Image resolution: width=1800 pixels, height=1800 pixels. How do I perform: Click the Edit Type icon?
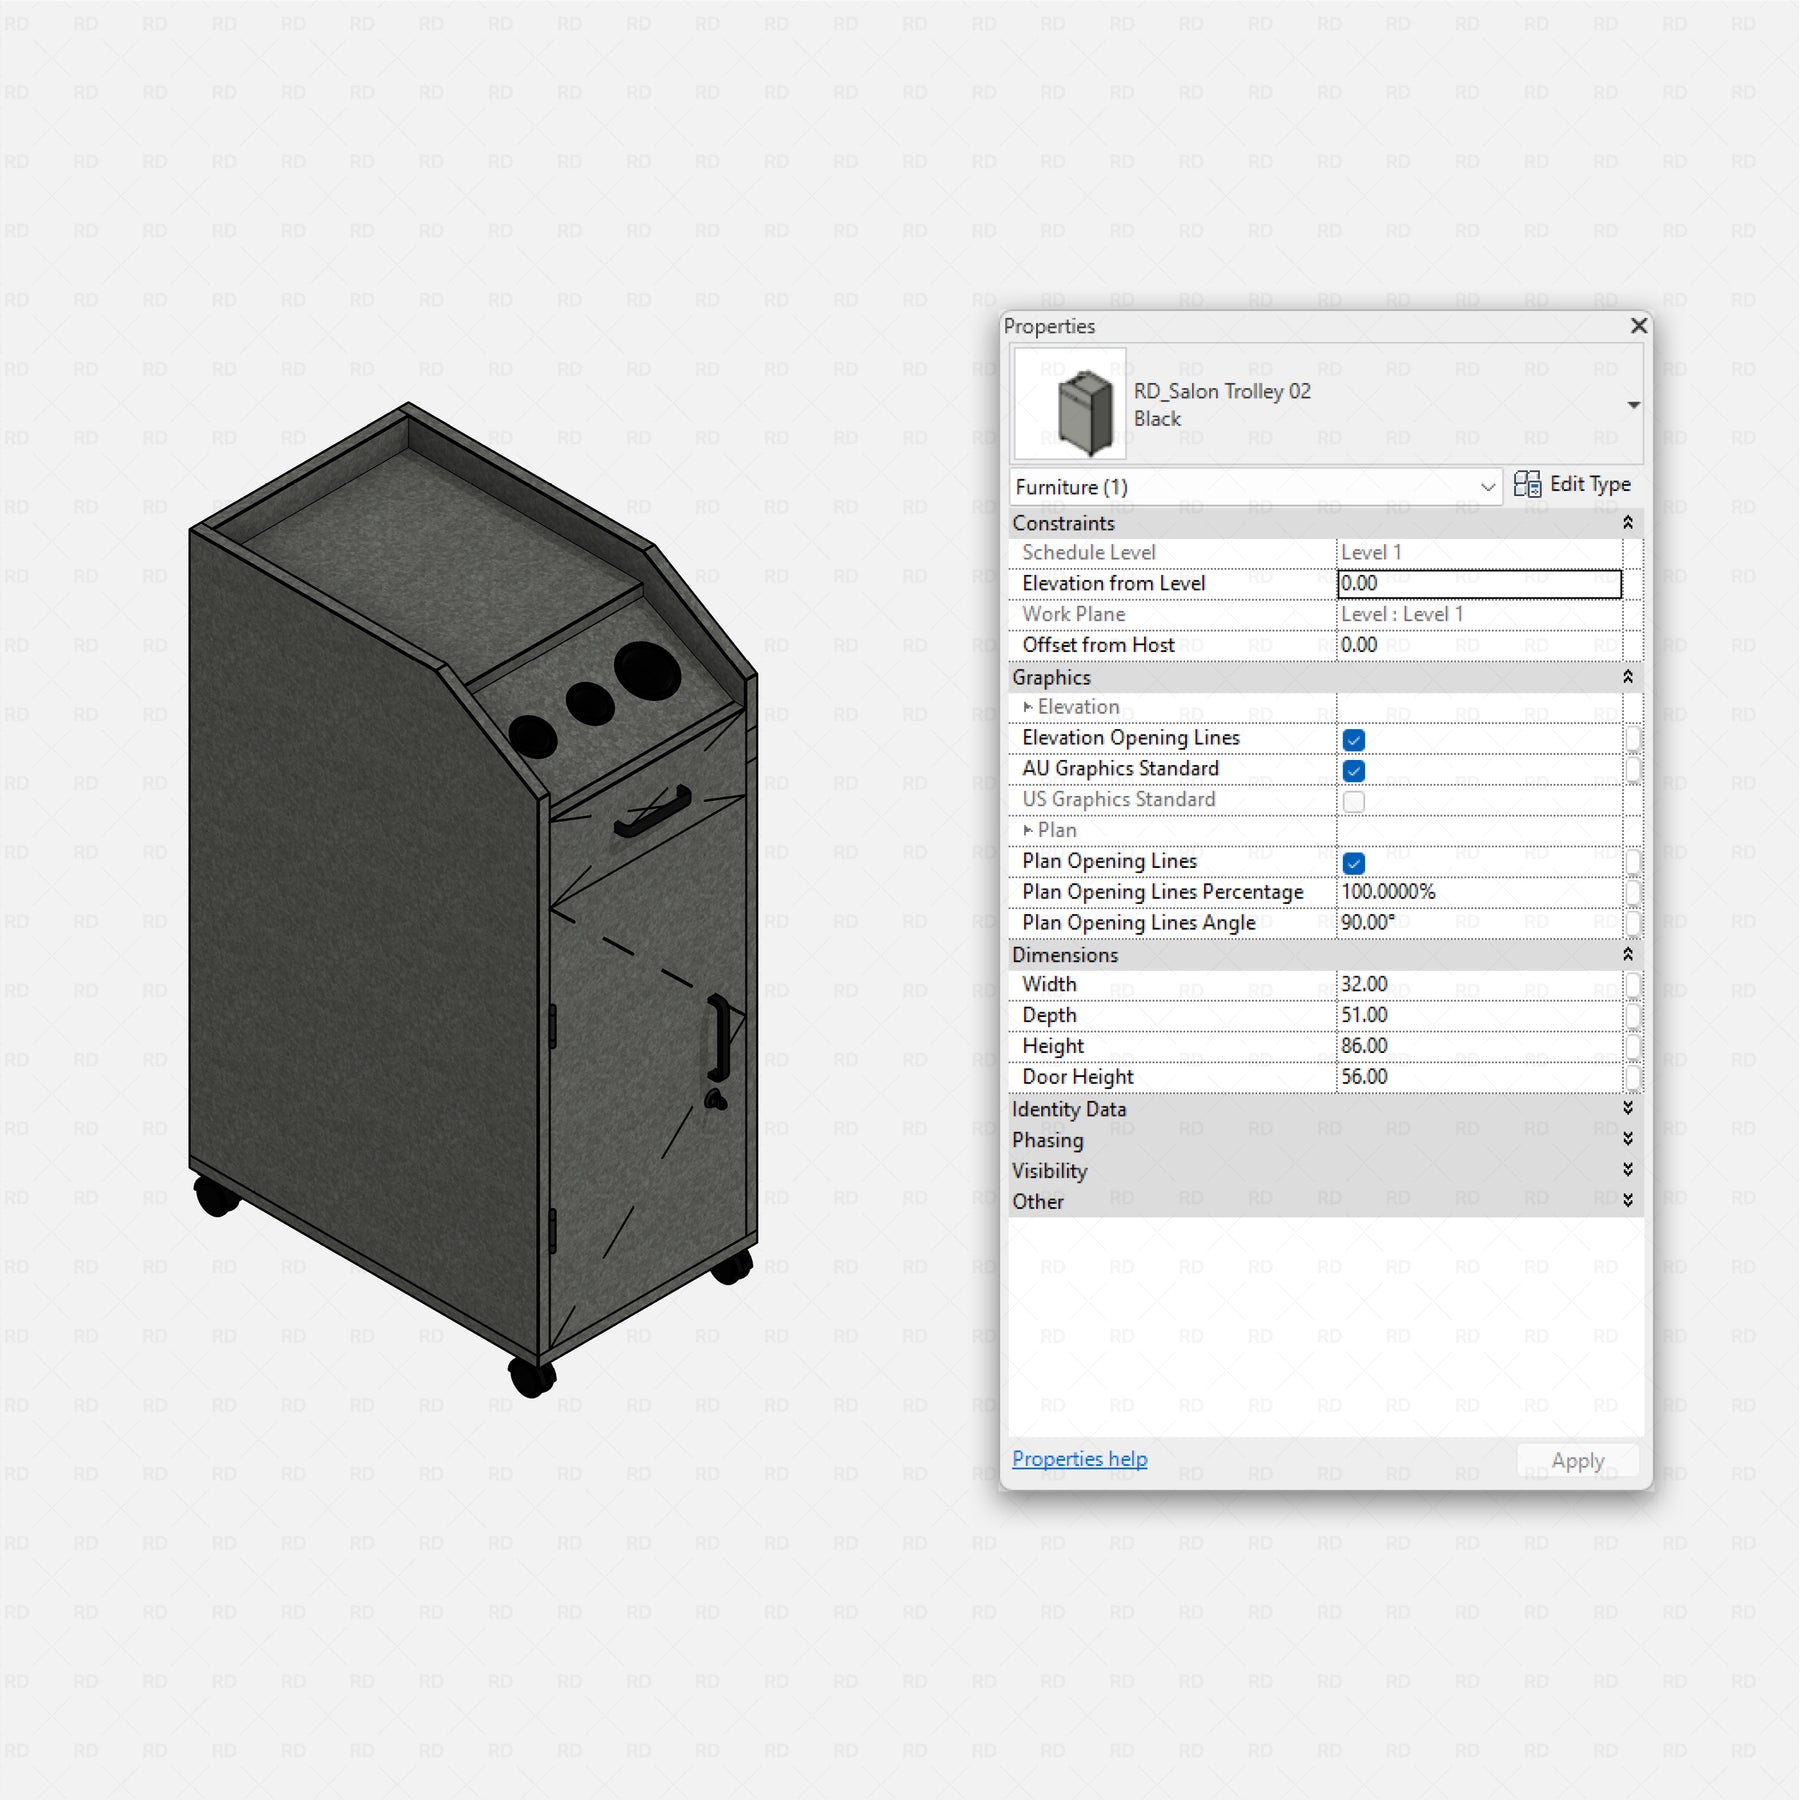(1526, 485)
